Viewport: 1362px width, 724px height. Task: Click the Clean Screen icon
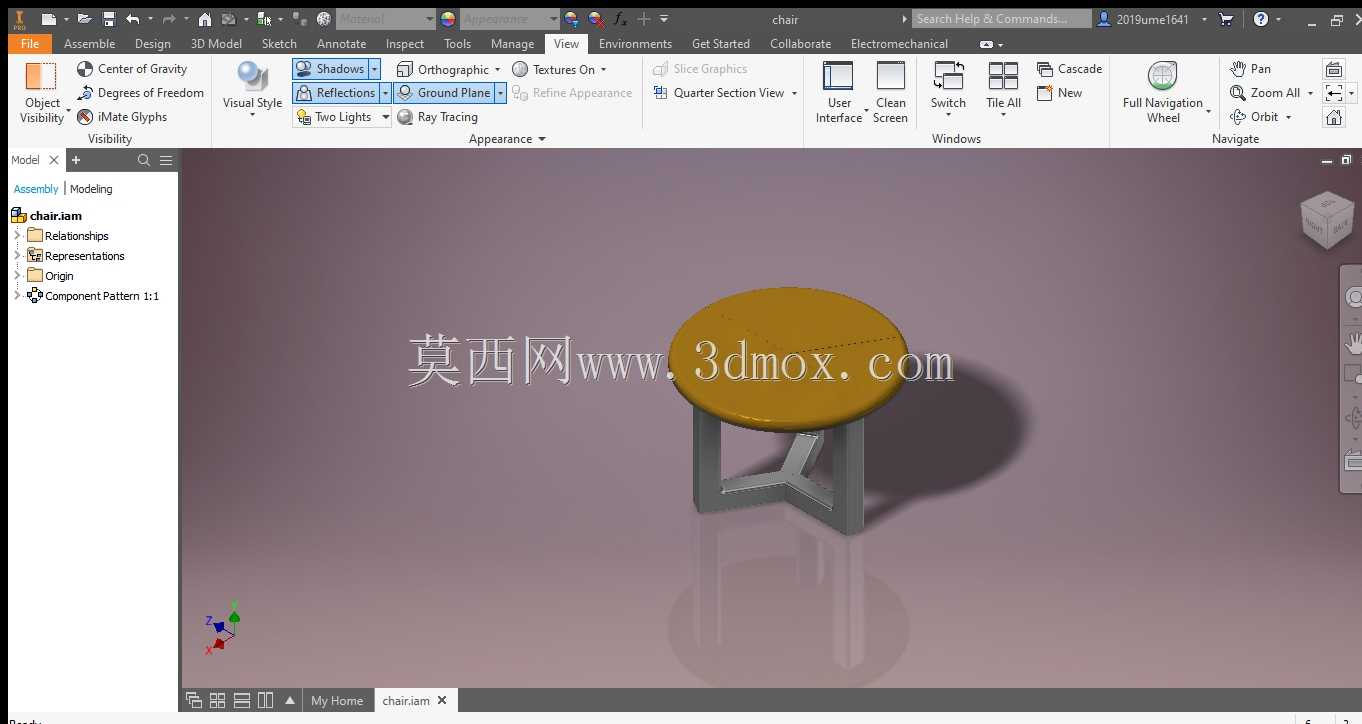[x=890, y=76]
